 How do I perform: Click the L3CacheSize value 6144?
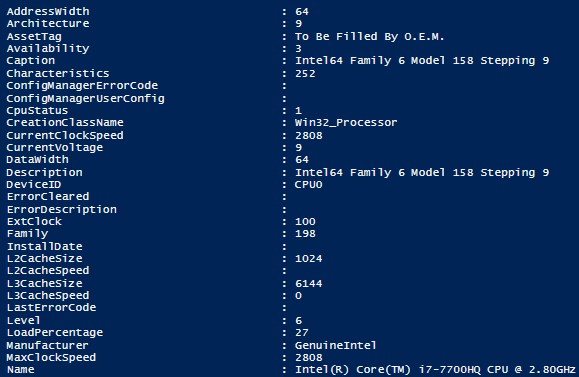(309, 284)
